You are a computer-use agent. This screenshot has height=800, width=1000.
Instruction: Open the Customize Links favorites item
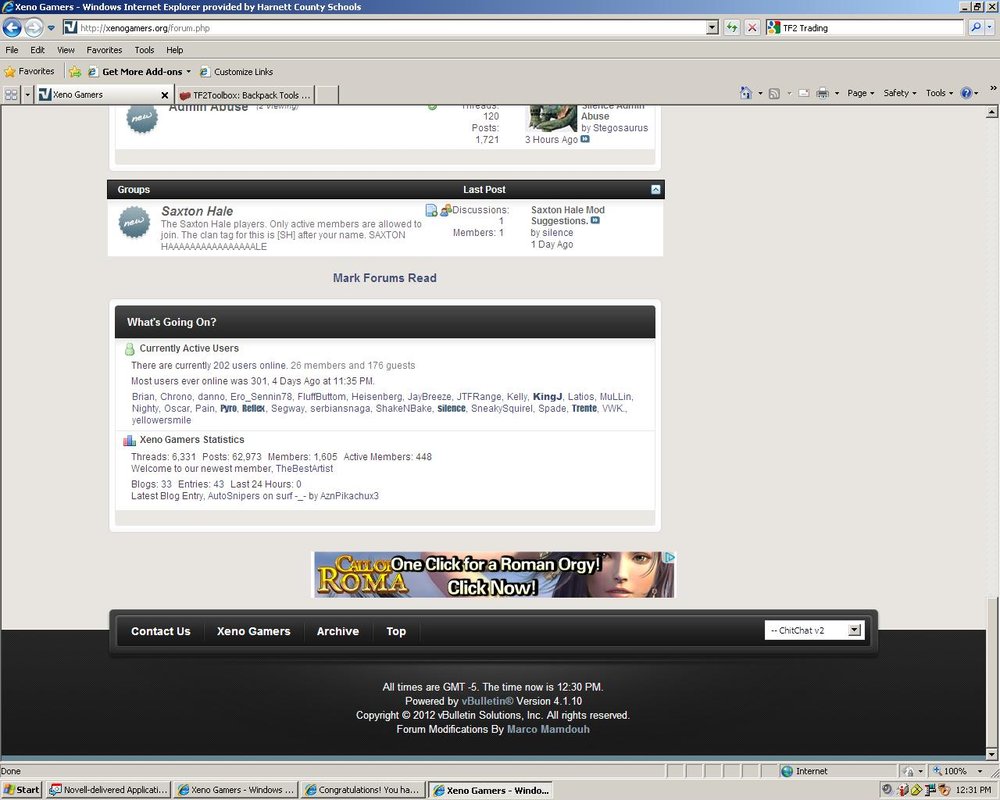(x=237, y=71)
